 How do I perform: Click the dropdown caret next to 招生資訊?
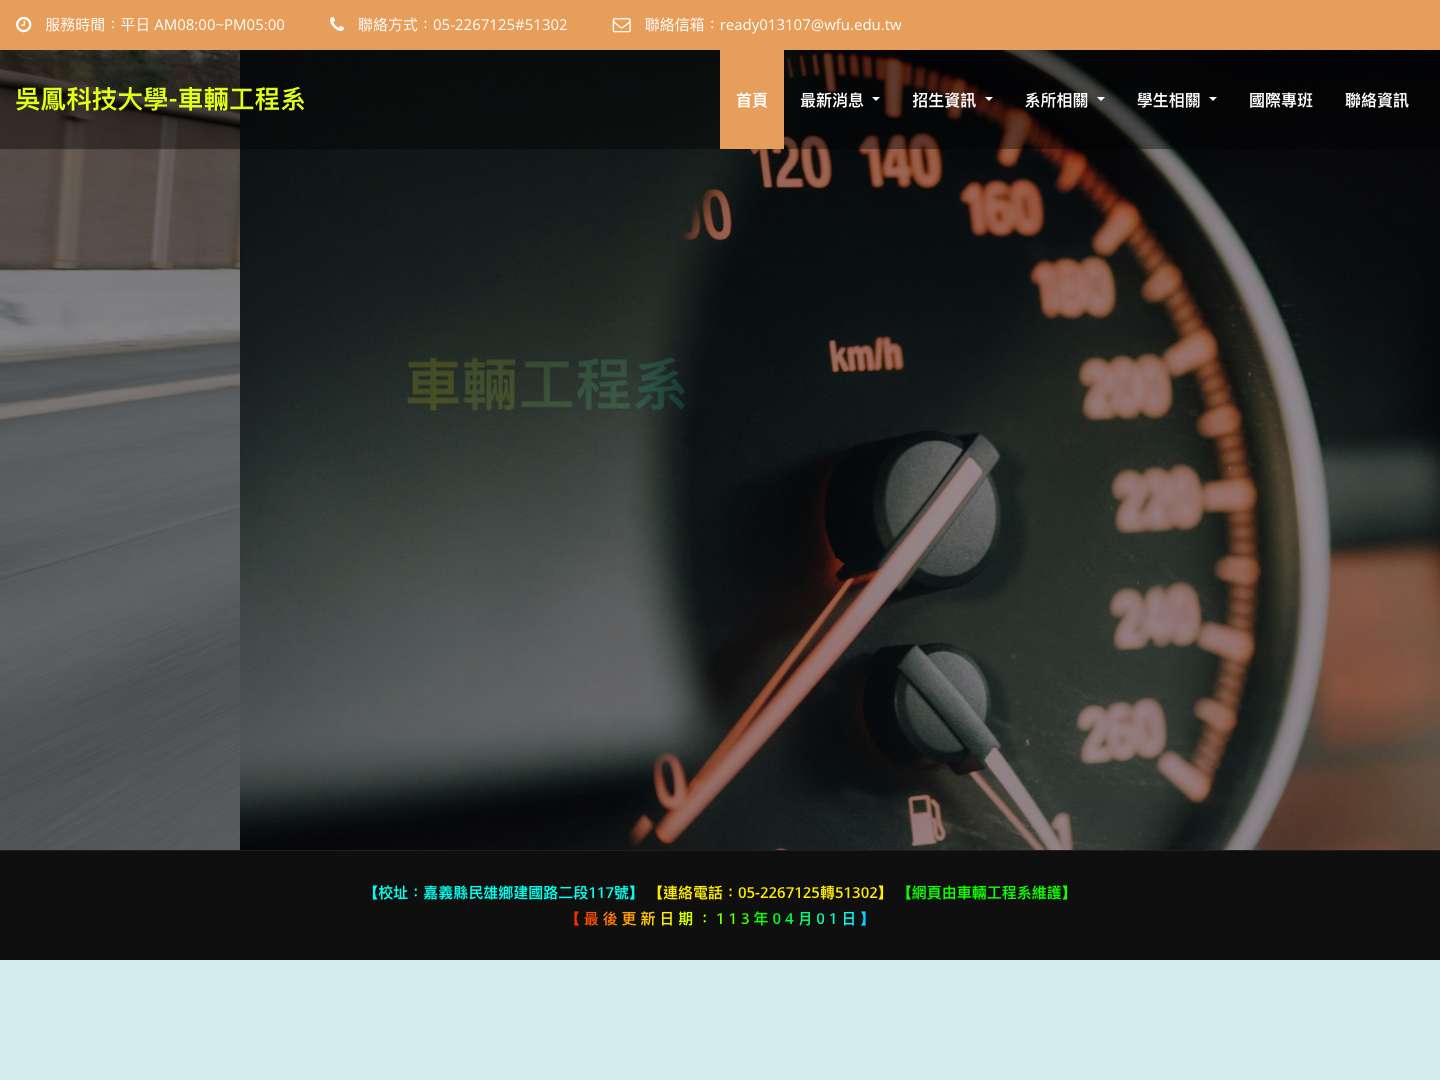[988, 99]
